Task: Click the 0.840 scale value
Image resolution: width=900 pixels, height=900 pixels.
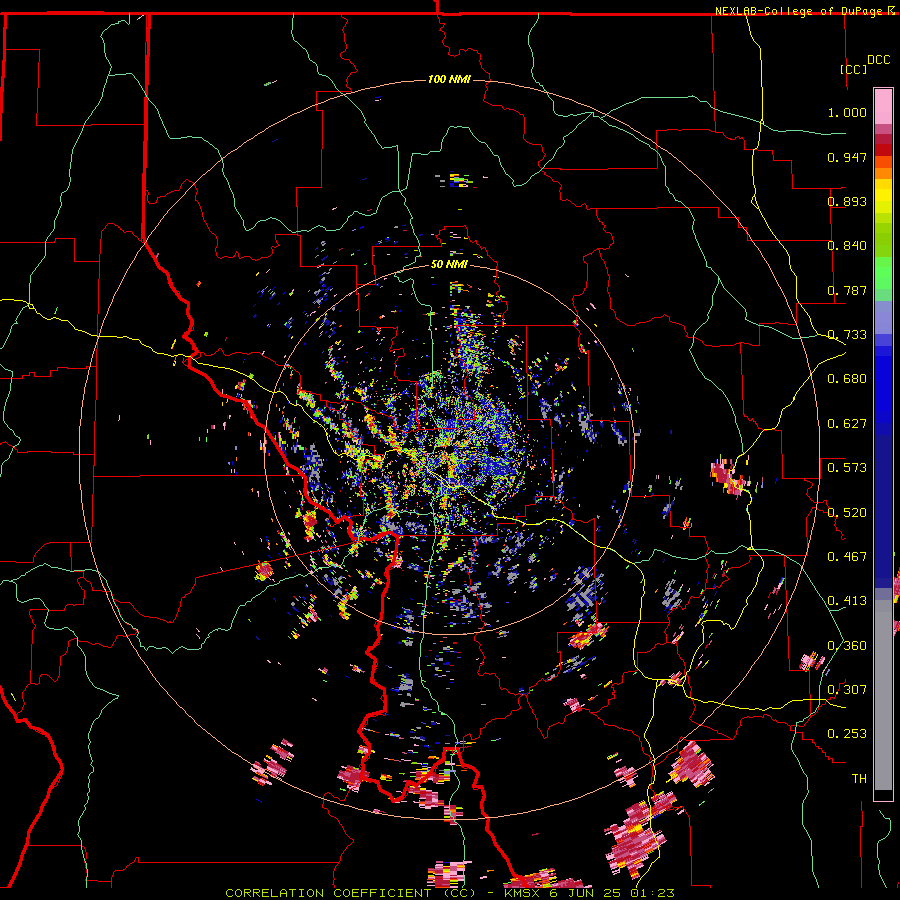Action: pos(847,246)
